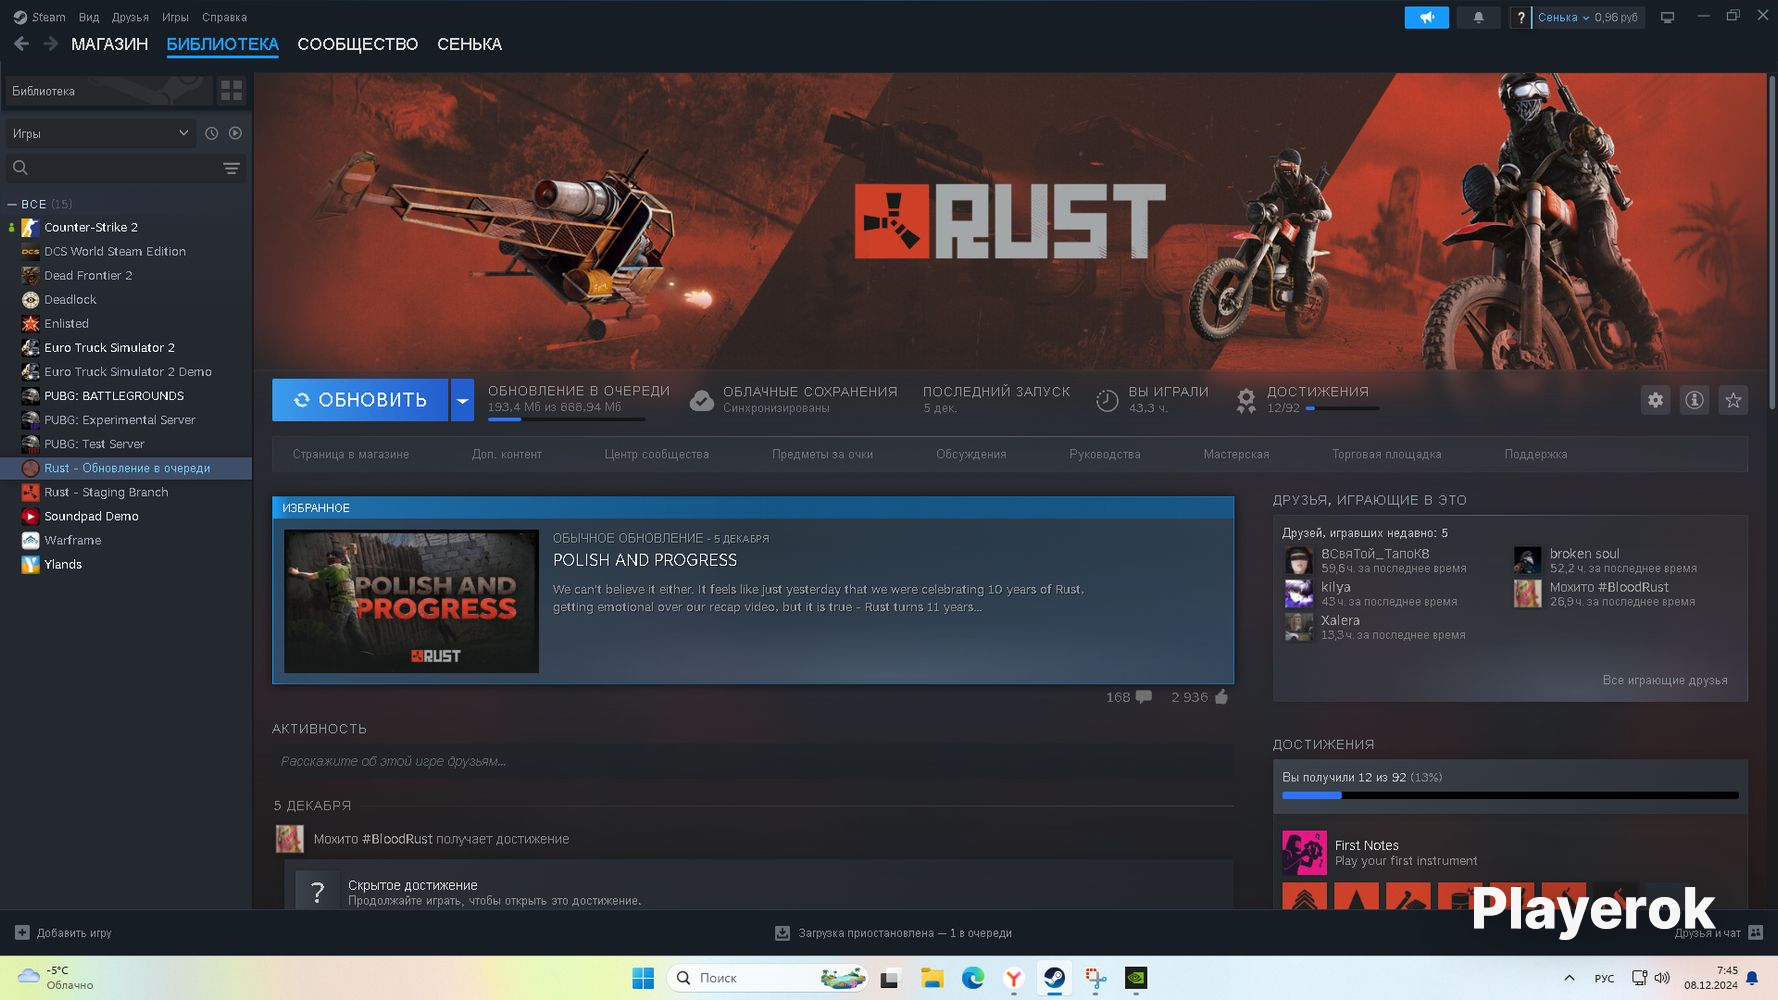
Task: Open Windows Start menu
Action: click(643, 978)
